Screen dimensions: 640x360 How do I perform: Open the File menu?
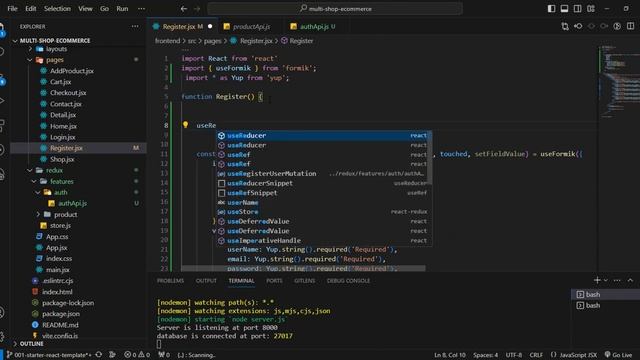(x=12, y=9)
